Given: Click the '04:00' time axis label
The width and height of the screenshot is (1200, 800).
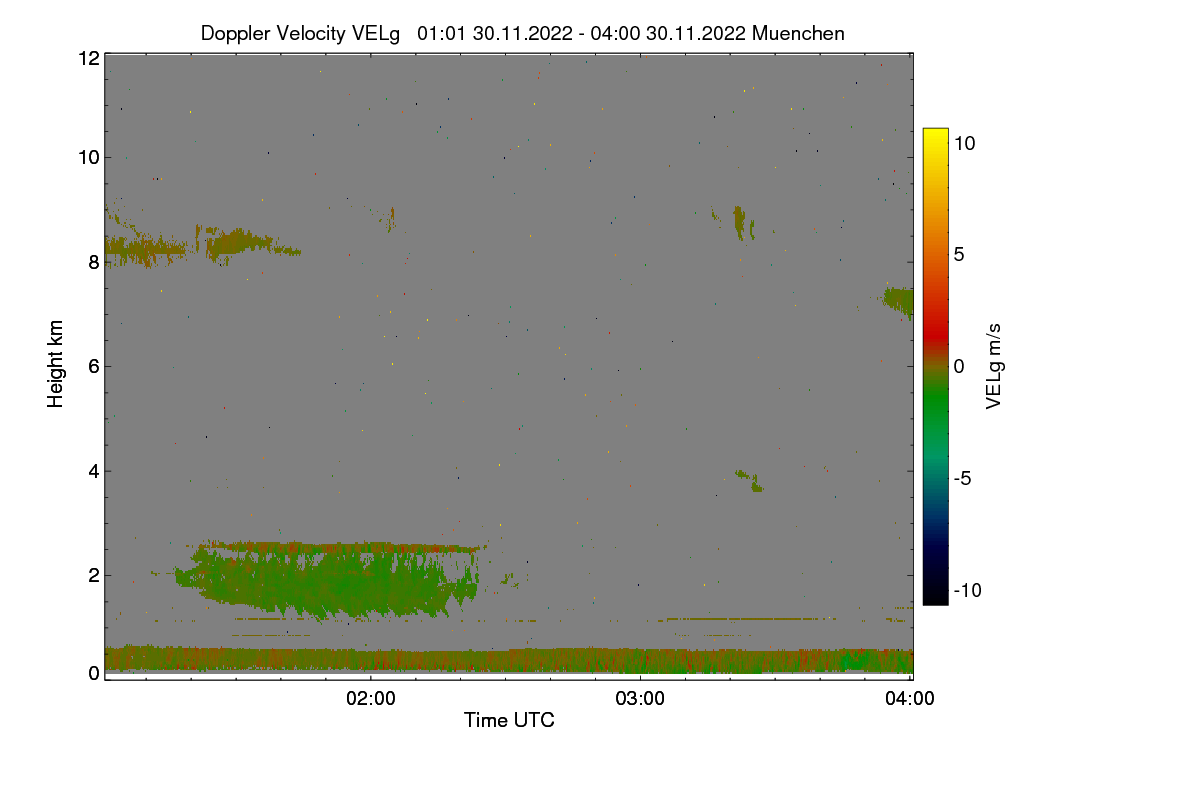Looking at the screenshot, I should pyautogui.click(x=911, y=698).
